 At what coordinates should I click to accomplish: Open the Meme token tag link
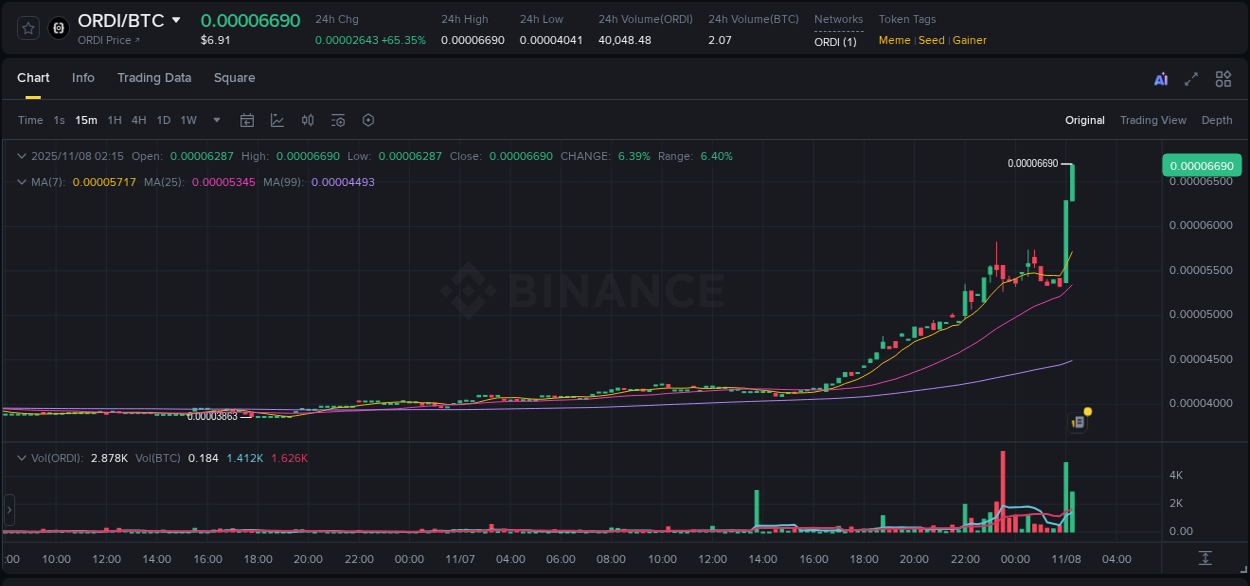pos(893,40)
